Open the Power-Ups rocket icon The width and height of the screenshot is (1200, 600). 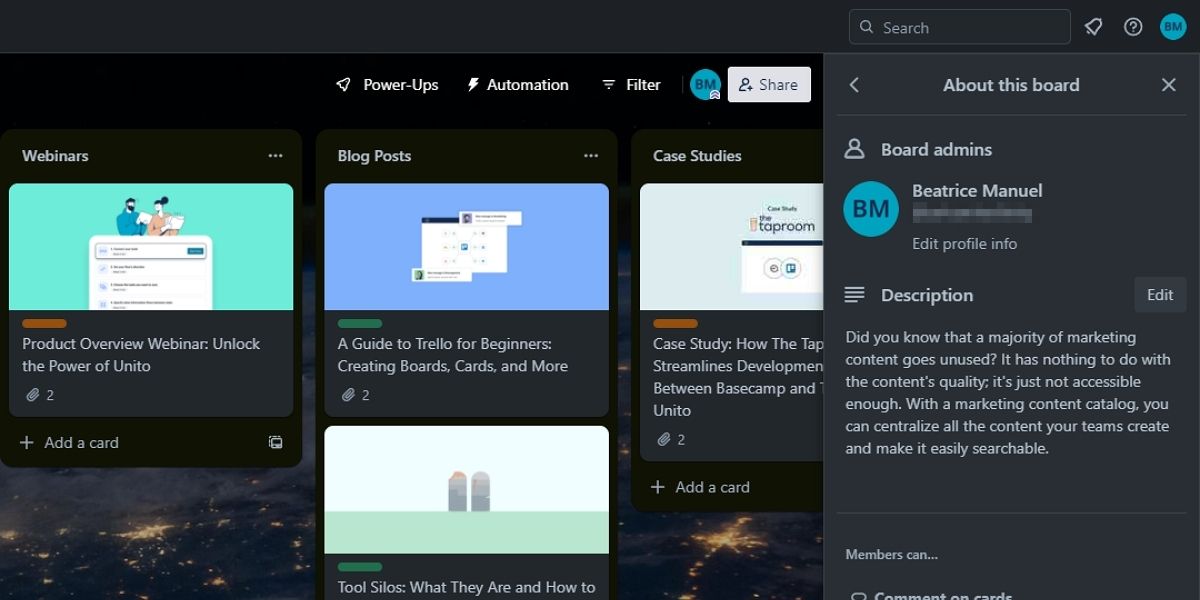[x=344, y=85]
